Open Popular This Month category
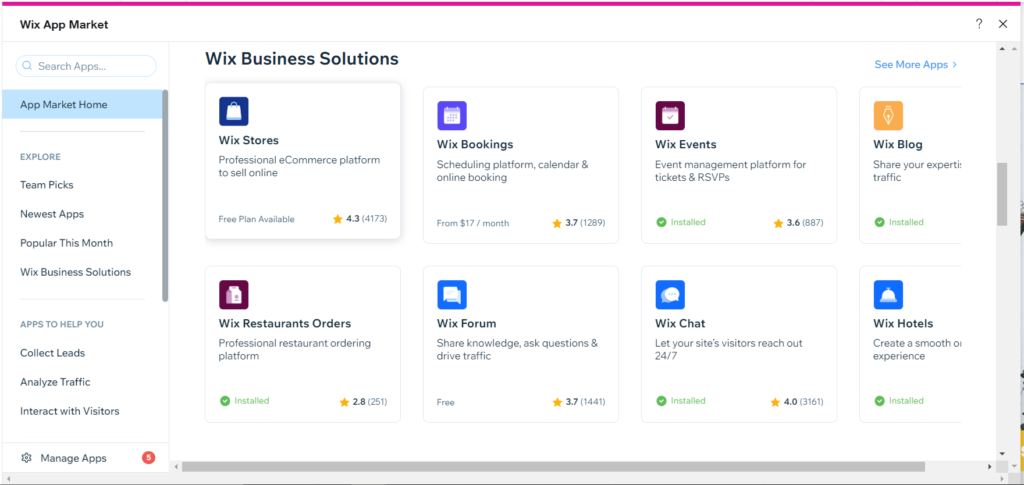 (67, 243)
